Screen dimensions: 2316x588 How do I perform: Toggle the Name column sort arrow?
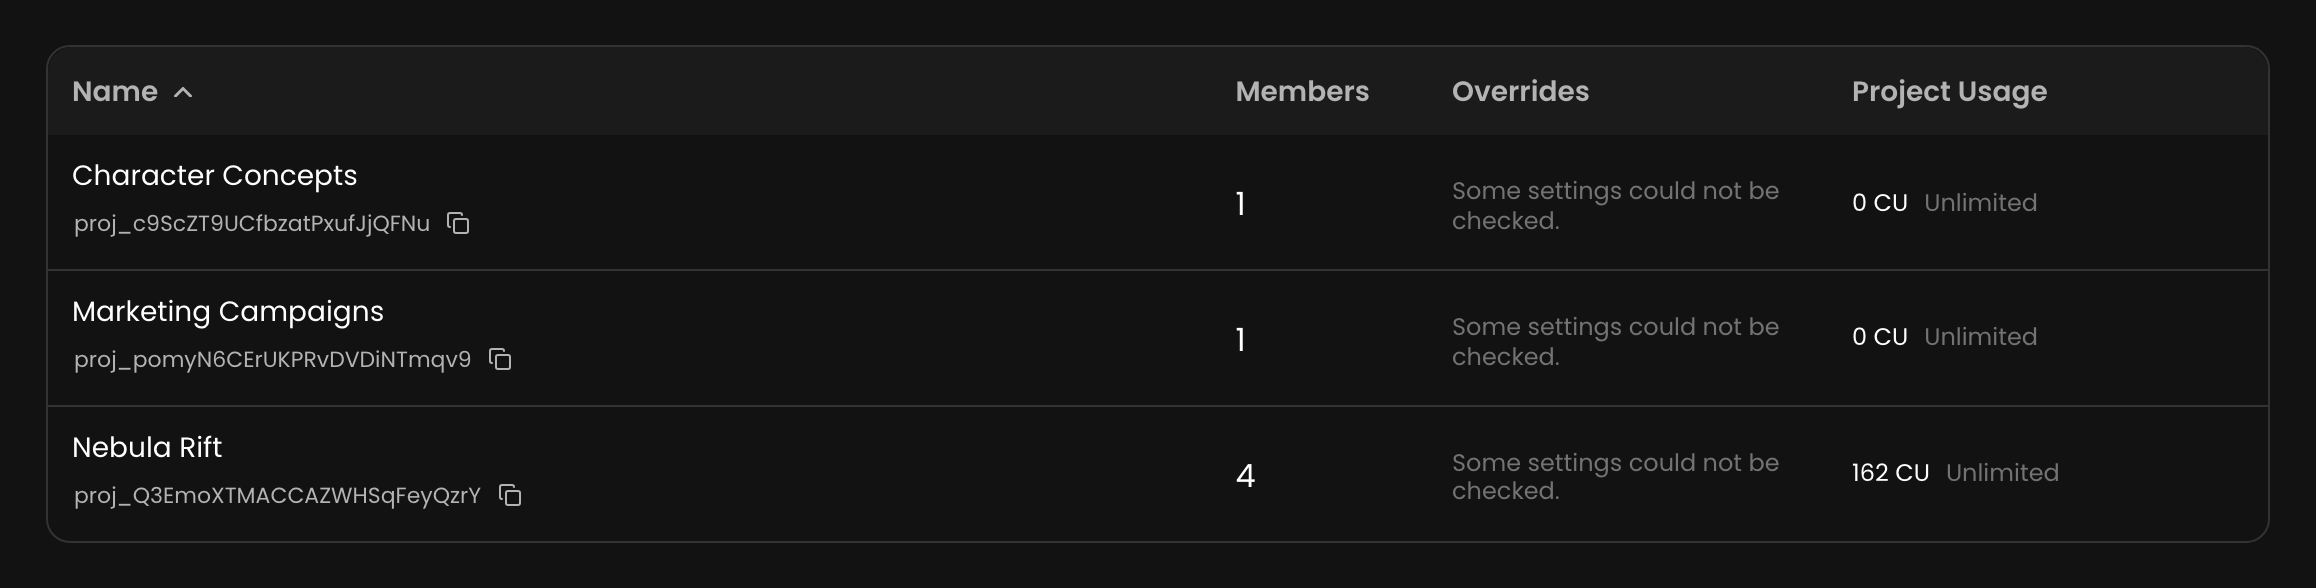pyautogui.click(x=183, y=92)
